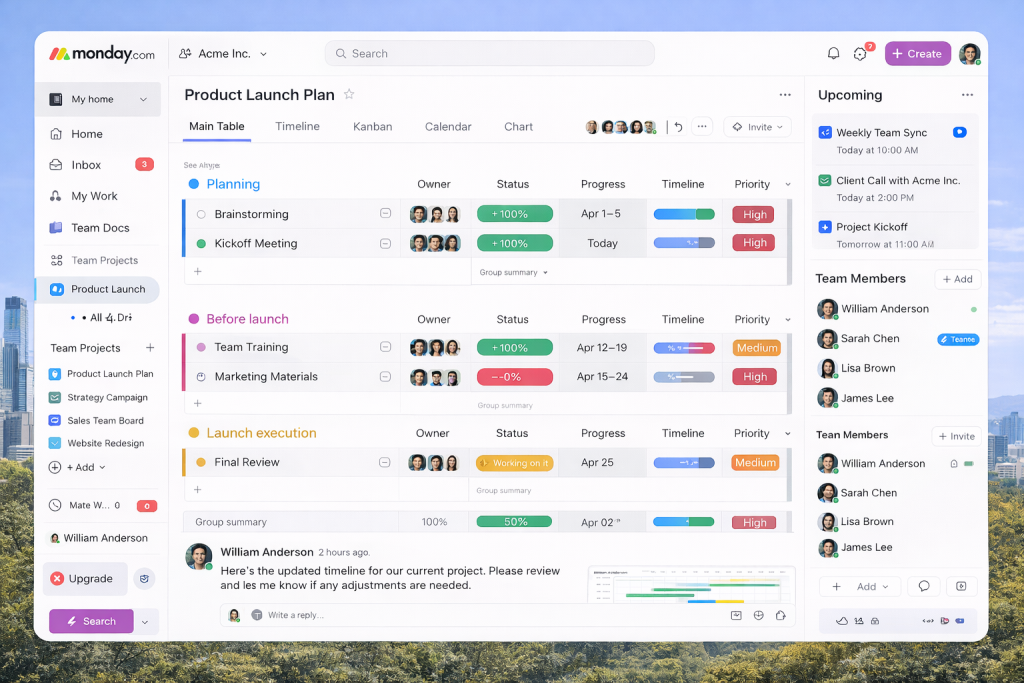
Task: Open the Team Docs sidebar icon
Action: 56,228
